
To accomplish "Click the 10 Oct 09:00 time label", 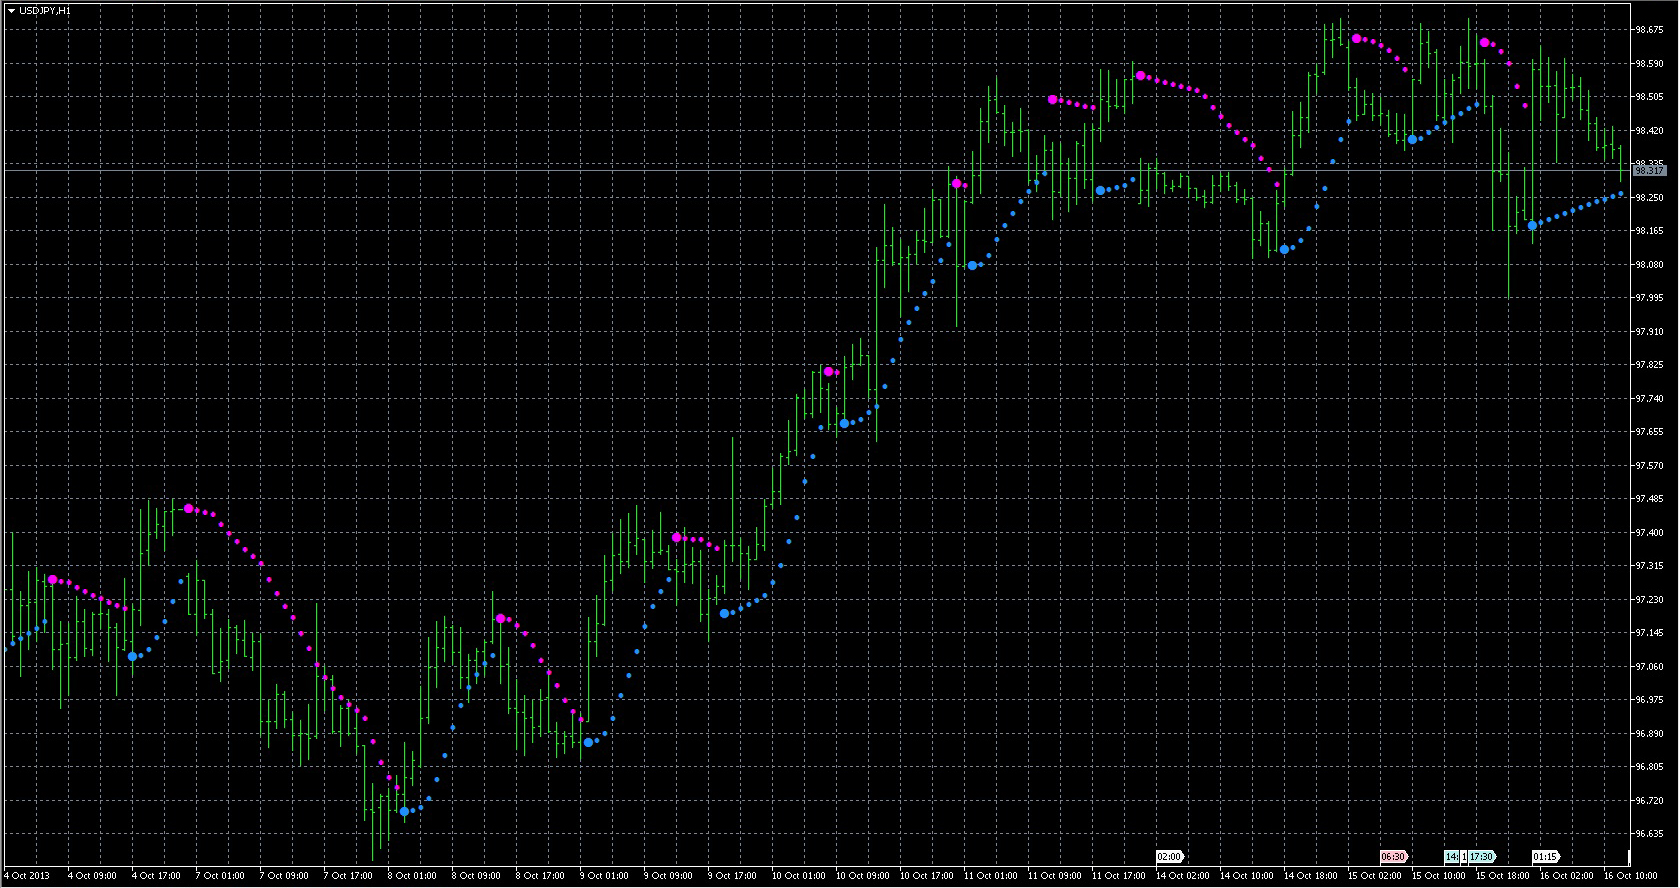I will pyautogui.click(x=862, y=876).
